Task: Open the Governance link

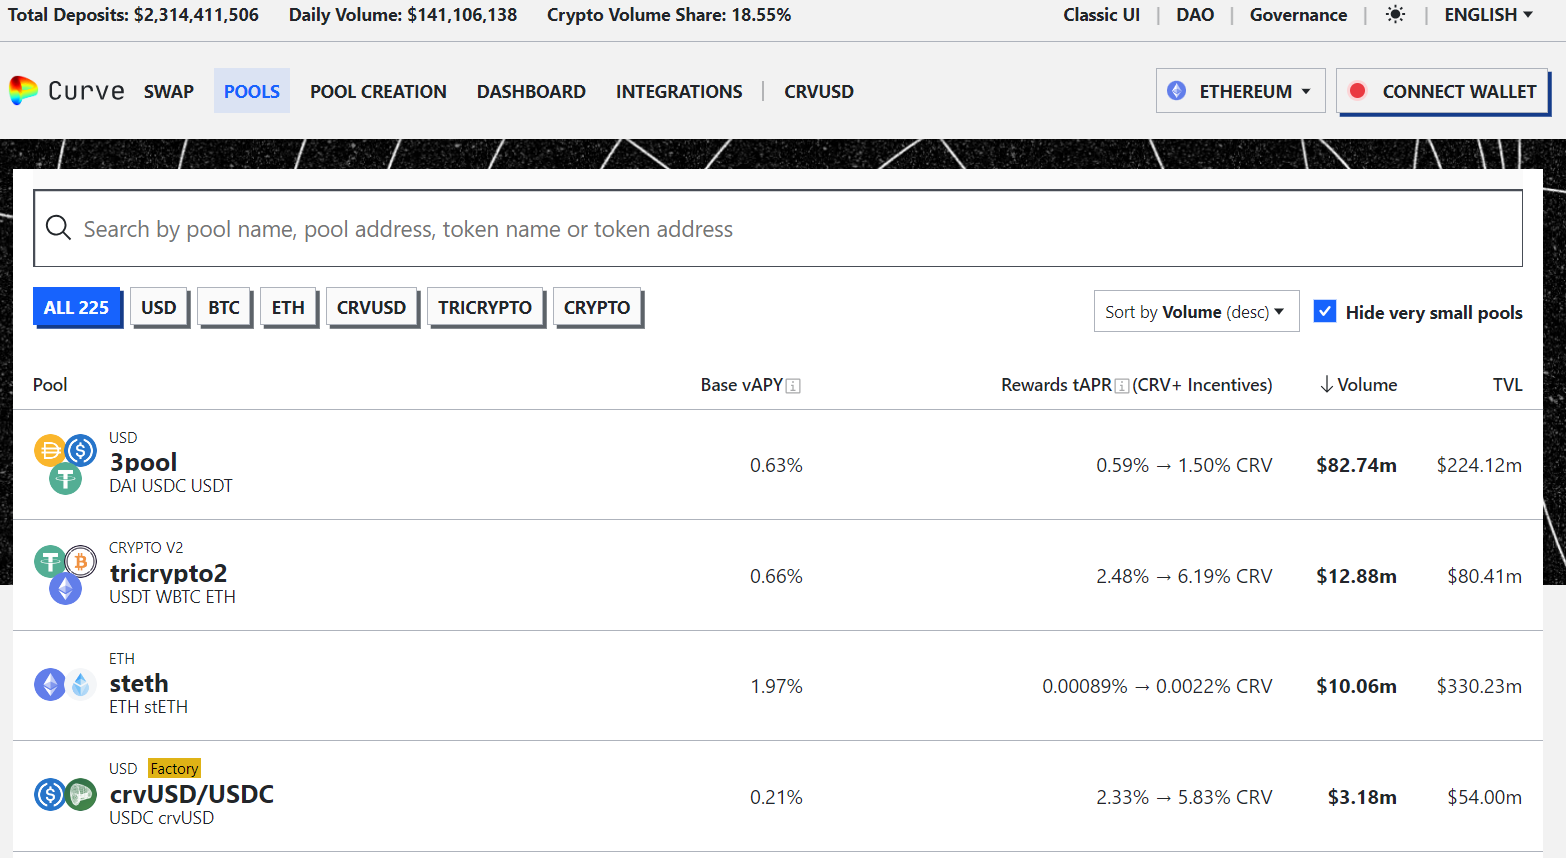Action: 1298,15
